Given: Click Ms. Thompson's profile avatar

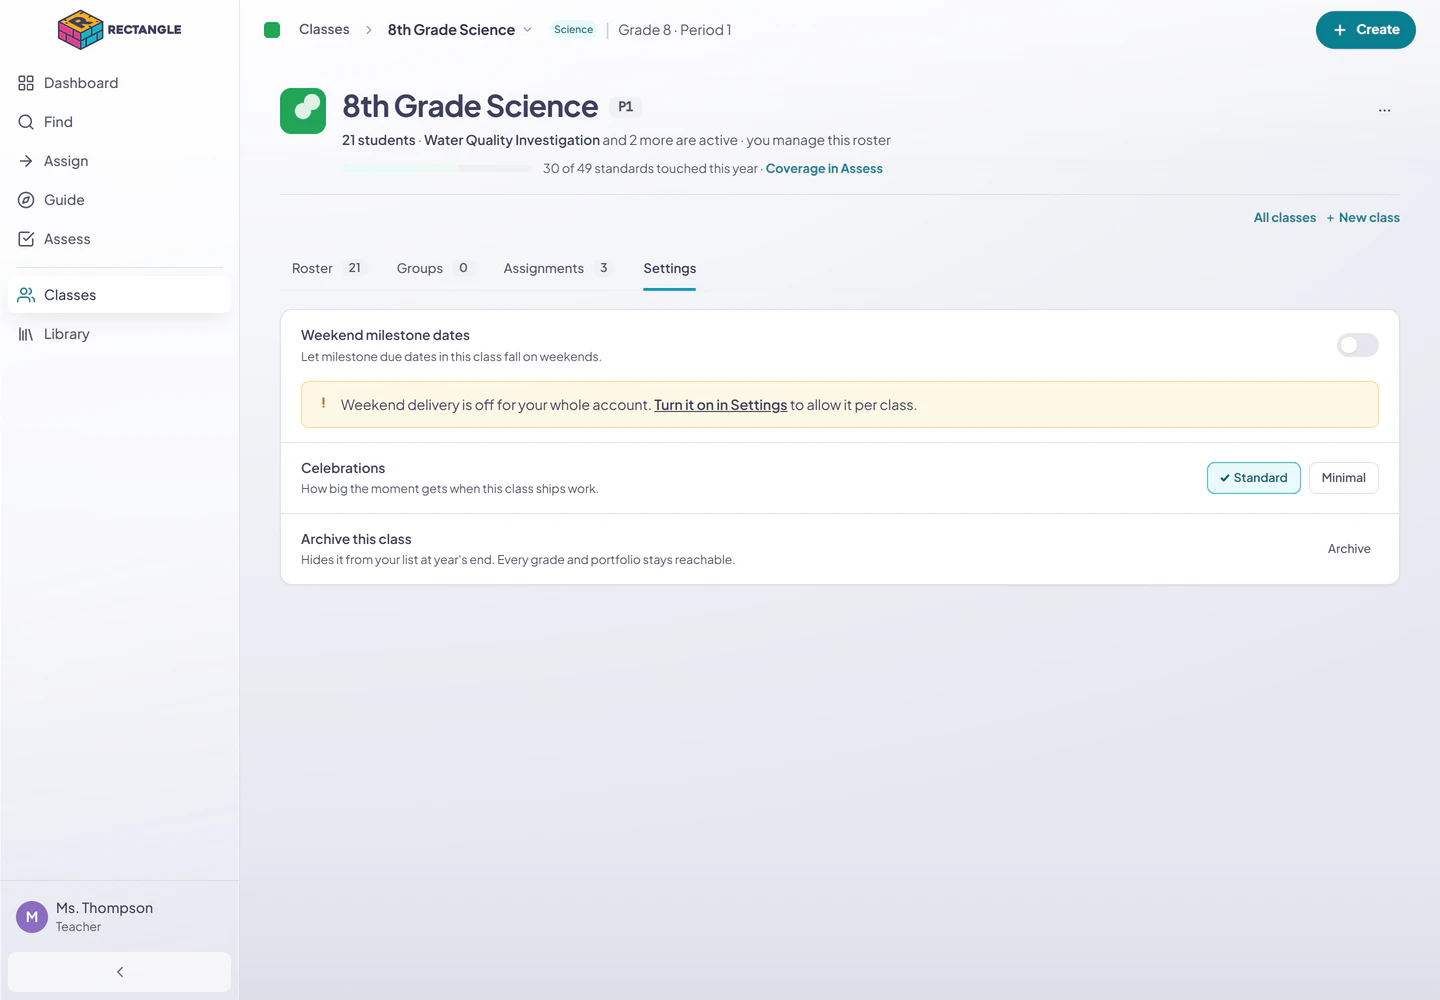Looking at the screenshot, I should pyautogui.click(x=32, y=917).
